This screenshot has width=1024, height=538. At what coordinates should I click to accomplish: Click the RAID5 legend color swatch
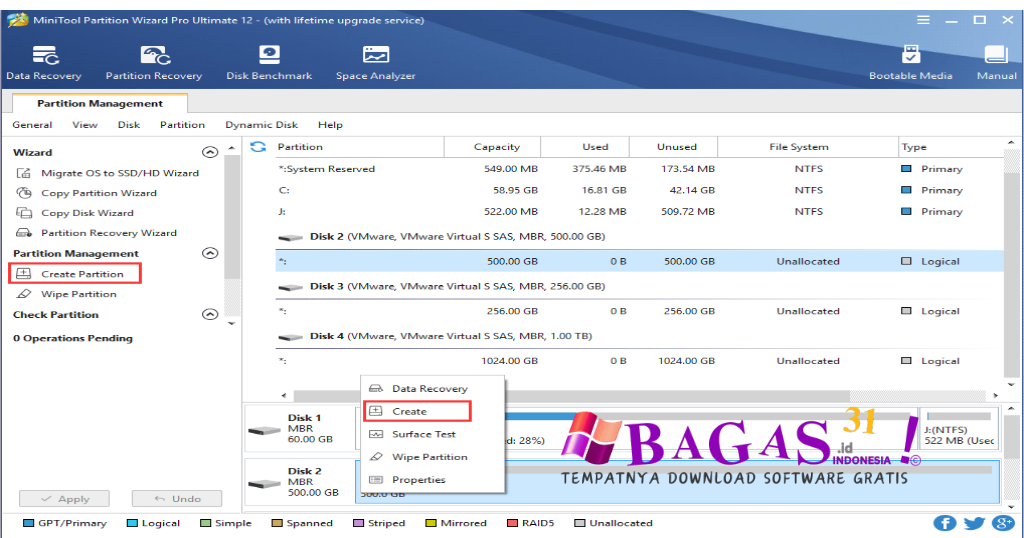click(x=512, y=523)
